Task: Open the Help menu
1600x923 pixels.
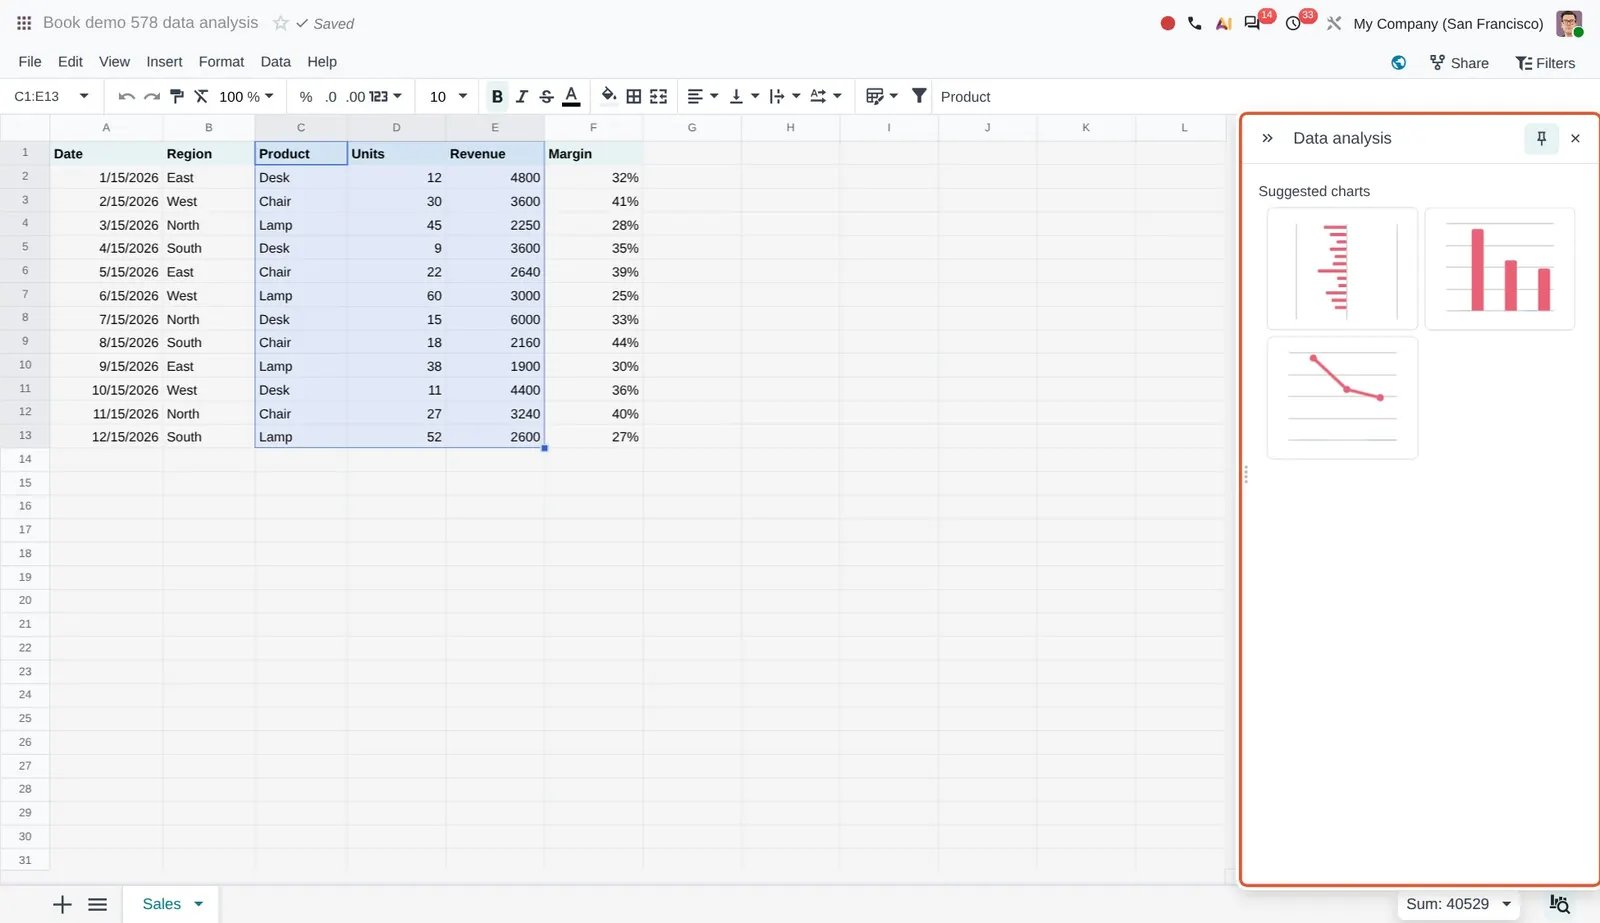Action: [x=322, y=62]
